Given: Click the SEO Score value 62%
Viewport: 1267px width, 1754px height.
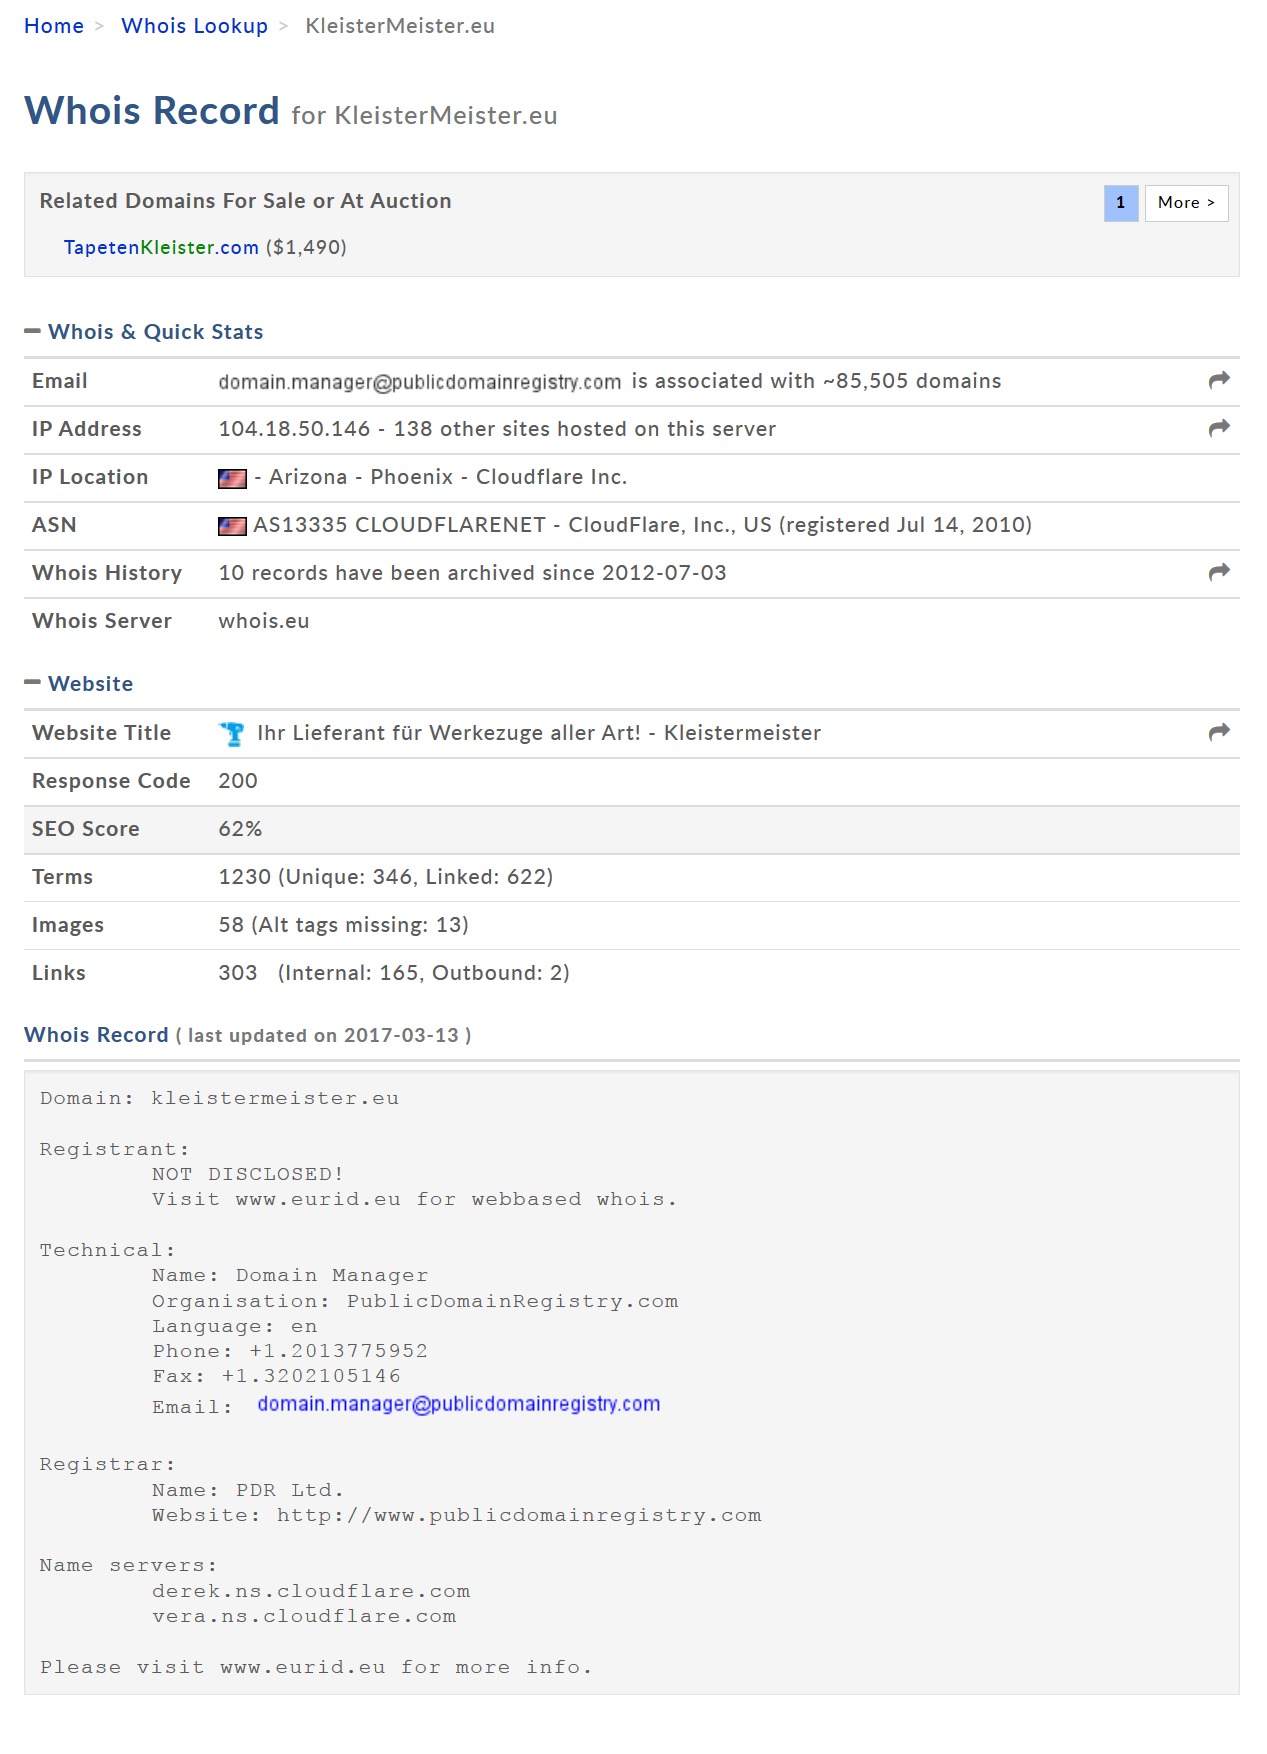Looking at the screenshot, I should coord(240,829).
